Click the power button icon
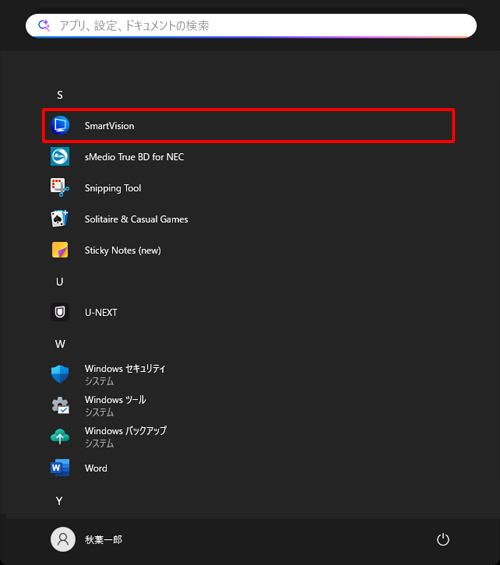Image resolution: width=500 pixels, height=565 pixels. pyautogui.click(x=443, y=540)
